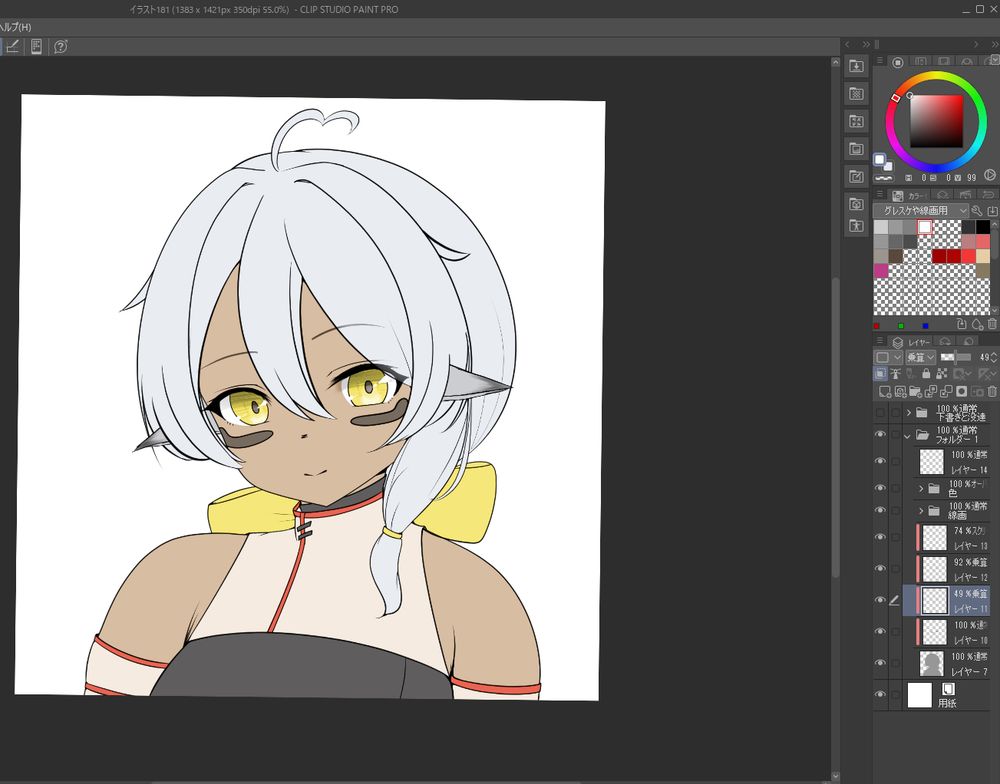Open the layer panel hamburger menu
The image size is (1000, 784).
point(879,341)
